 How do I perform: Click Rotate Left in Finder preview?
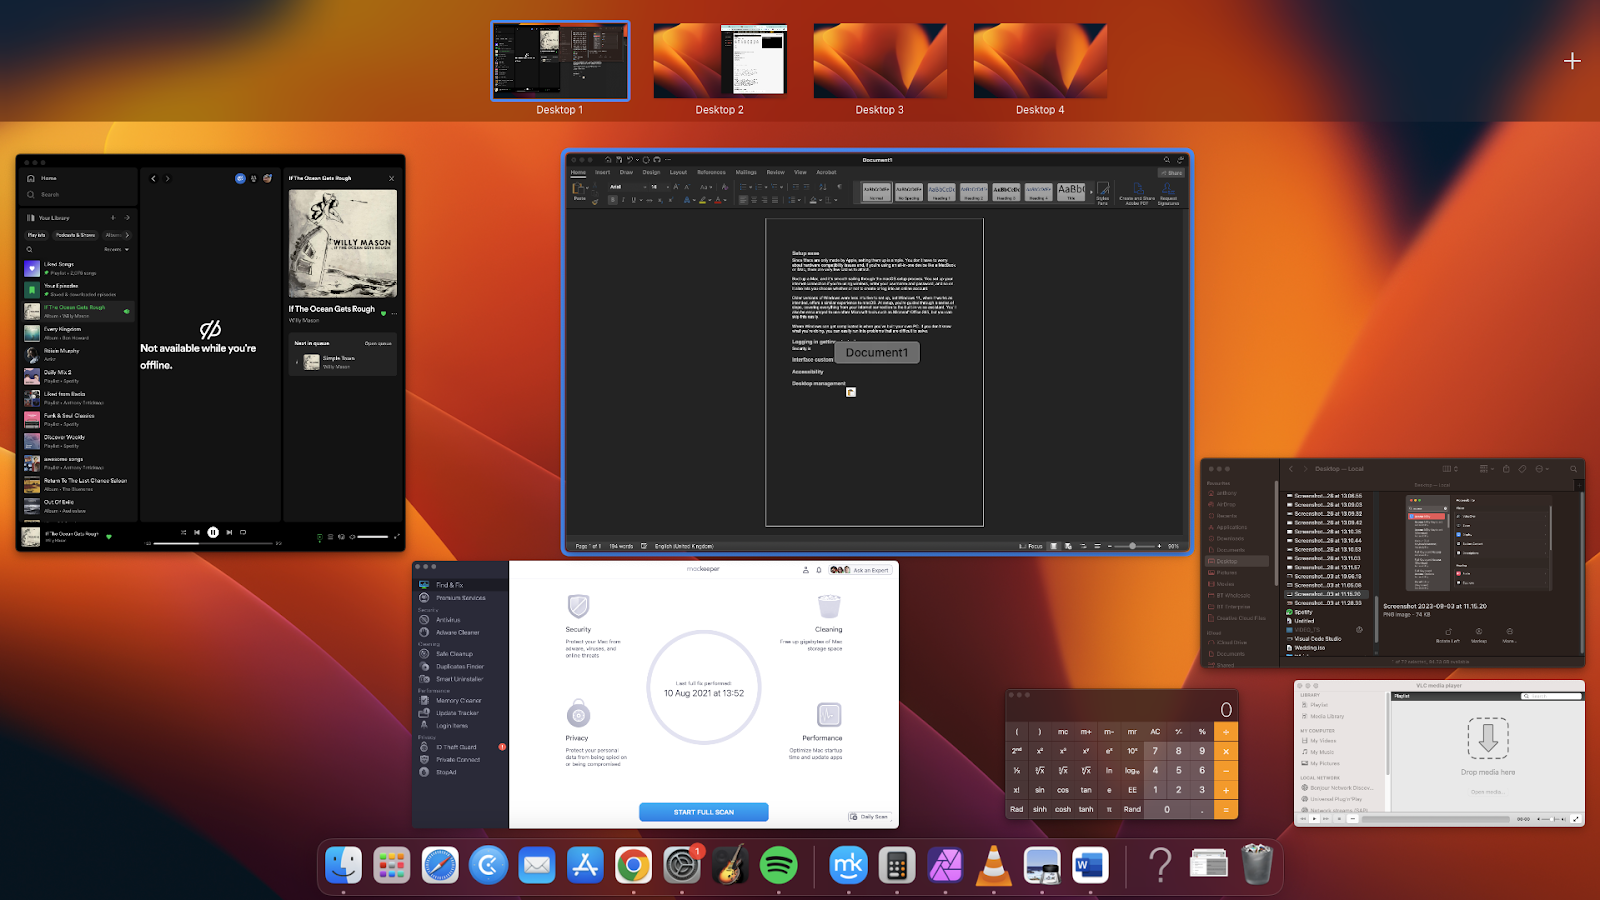pyautogui.click(x=1448, y=635)
